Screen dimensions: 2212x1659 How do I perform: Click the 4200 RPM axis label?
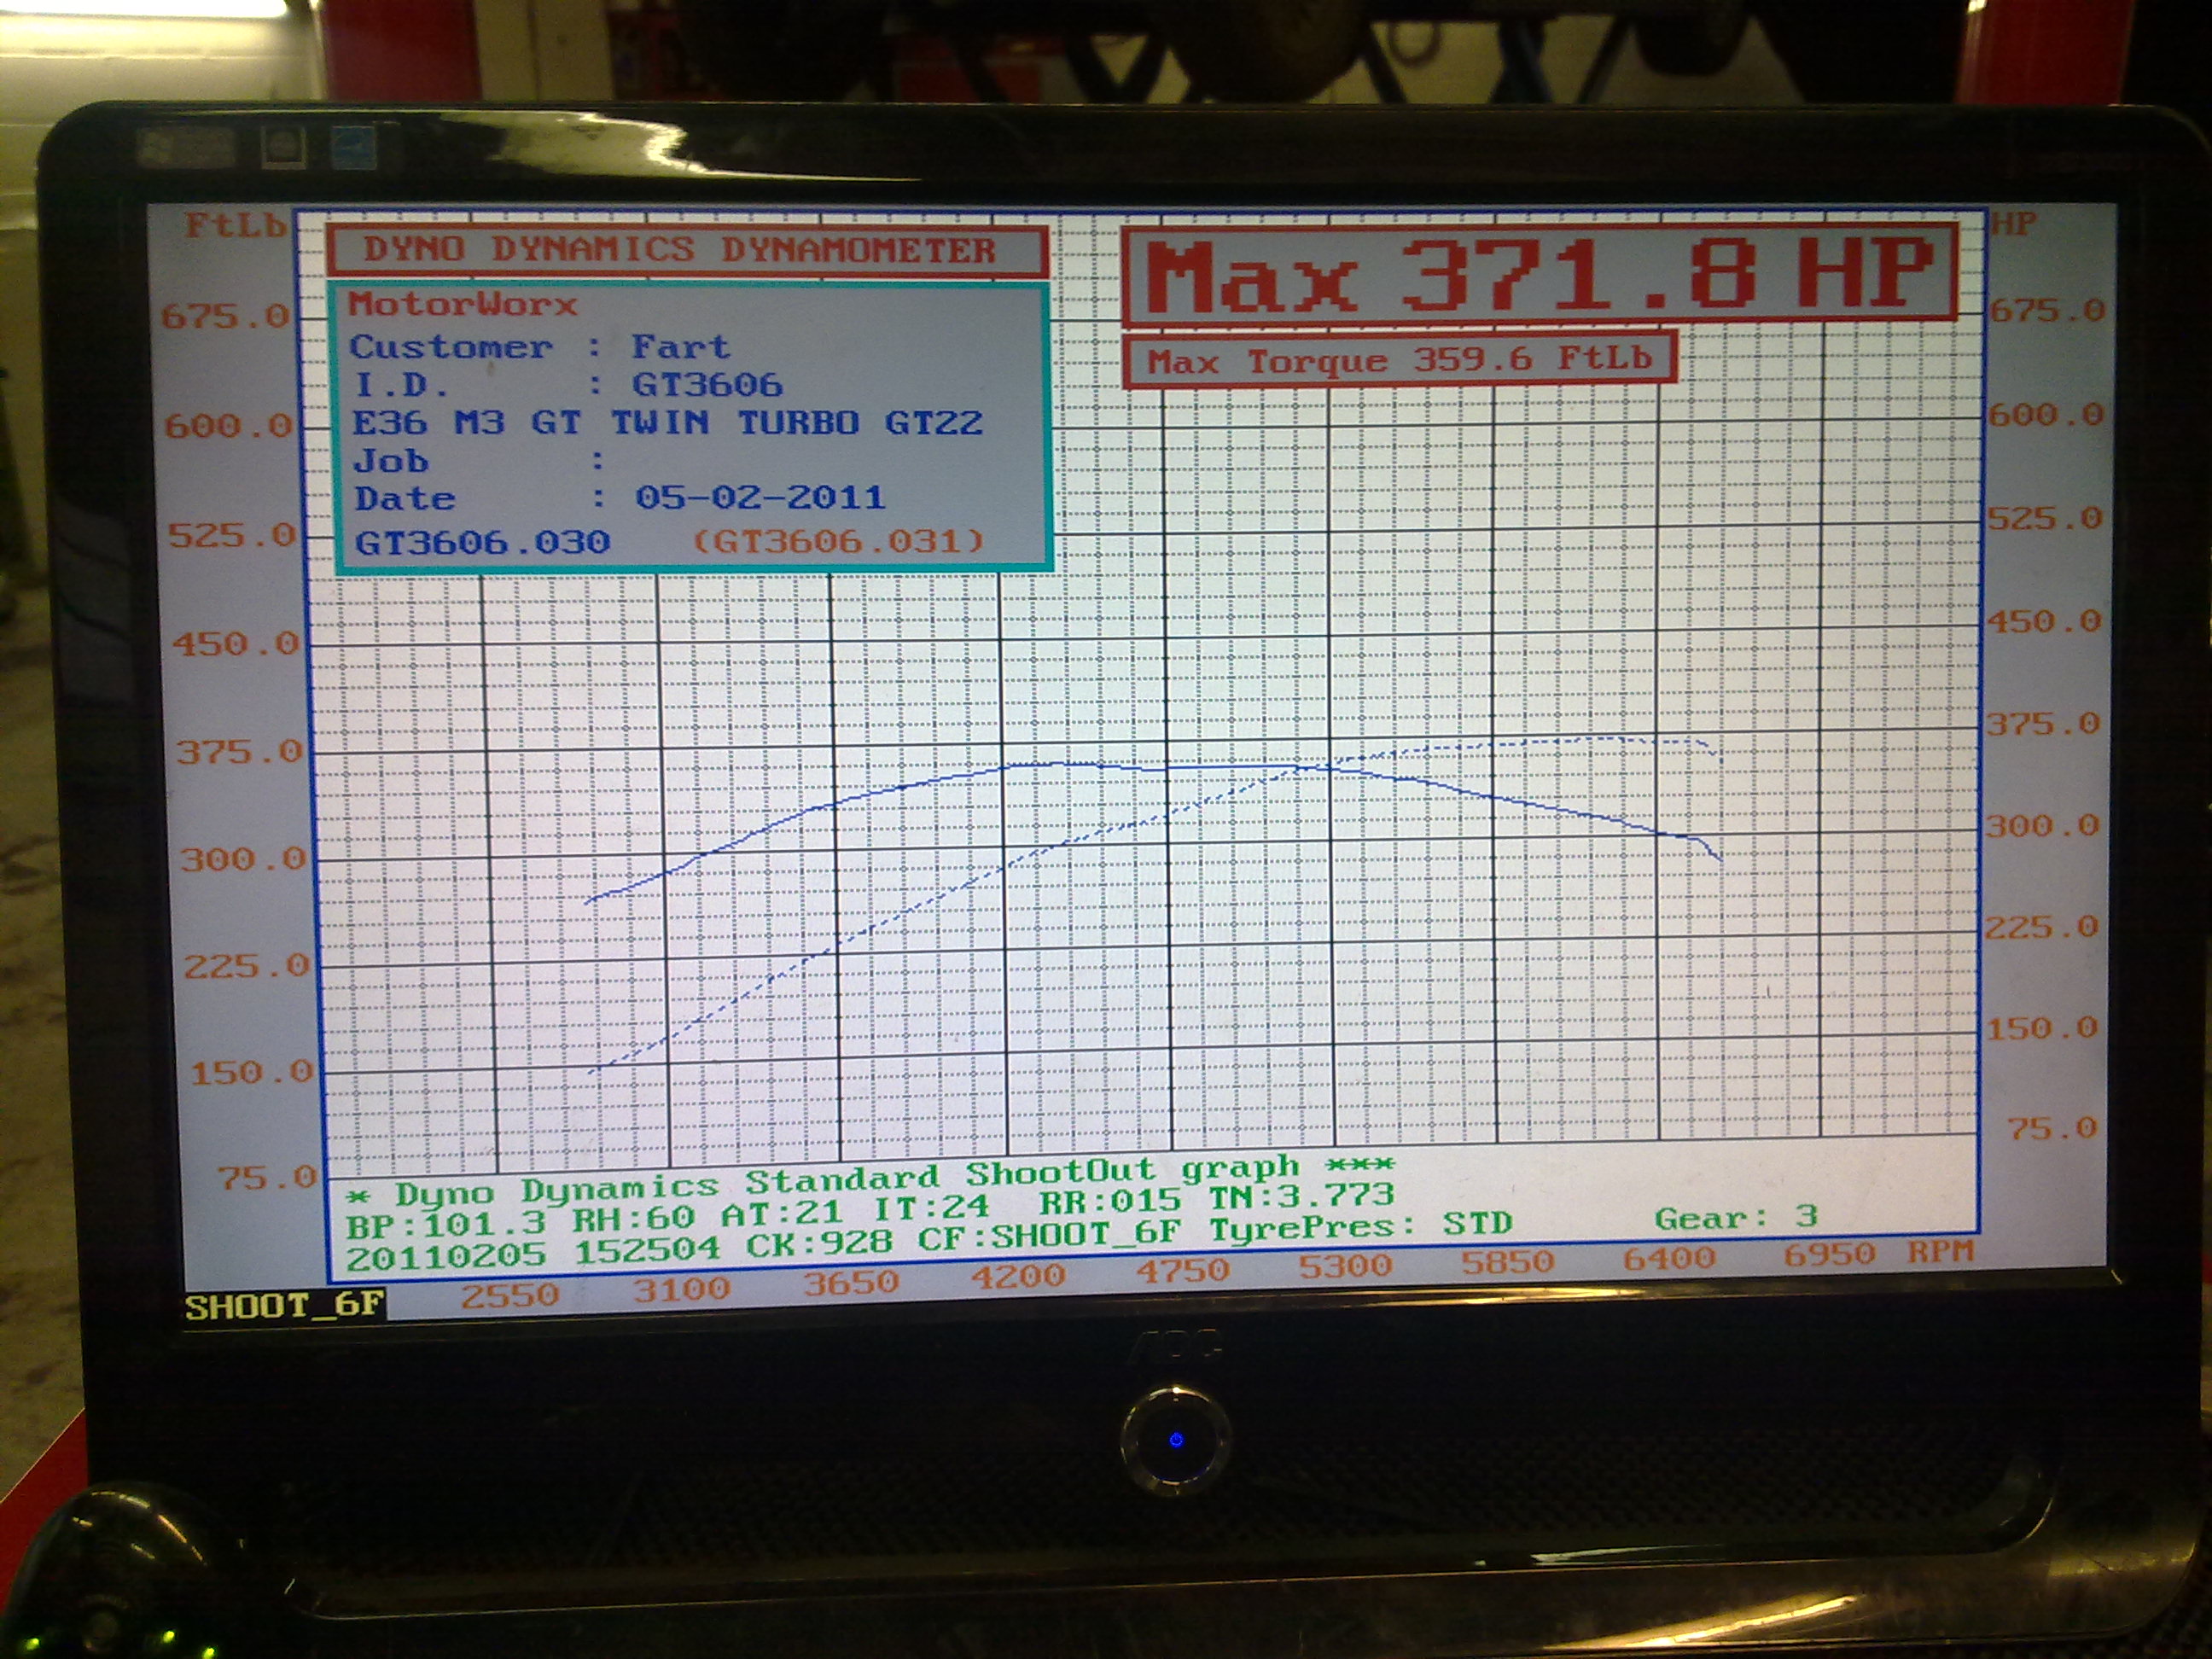pyautogui.click(x=1018, y=1277)
